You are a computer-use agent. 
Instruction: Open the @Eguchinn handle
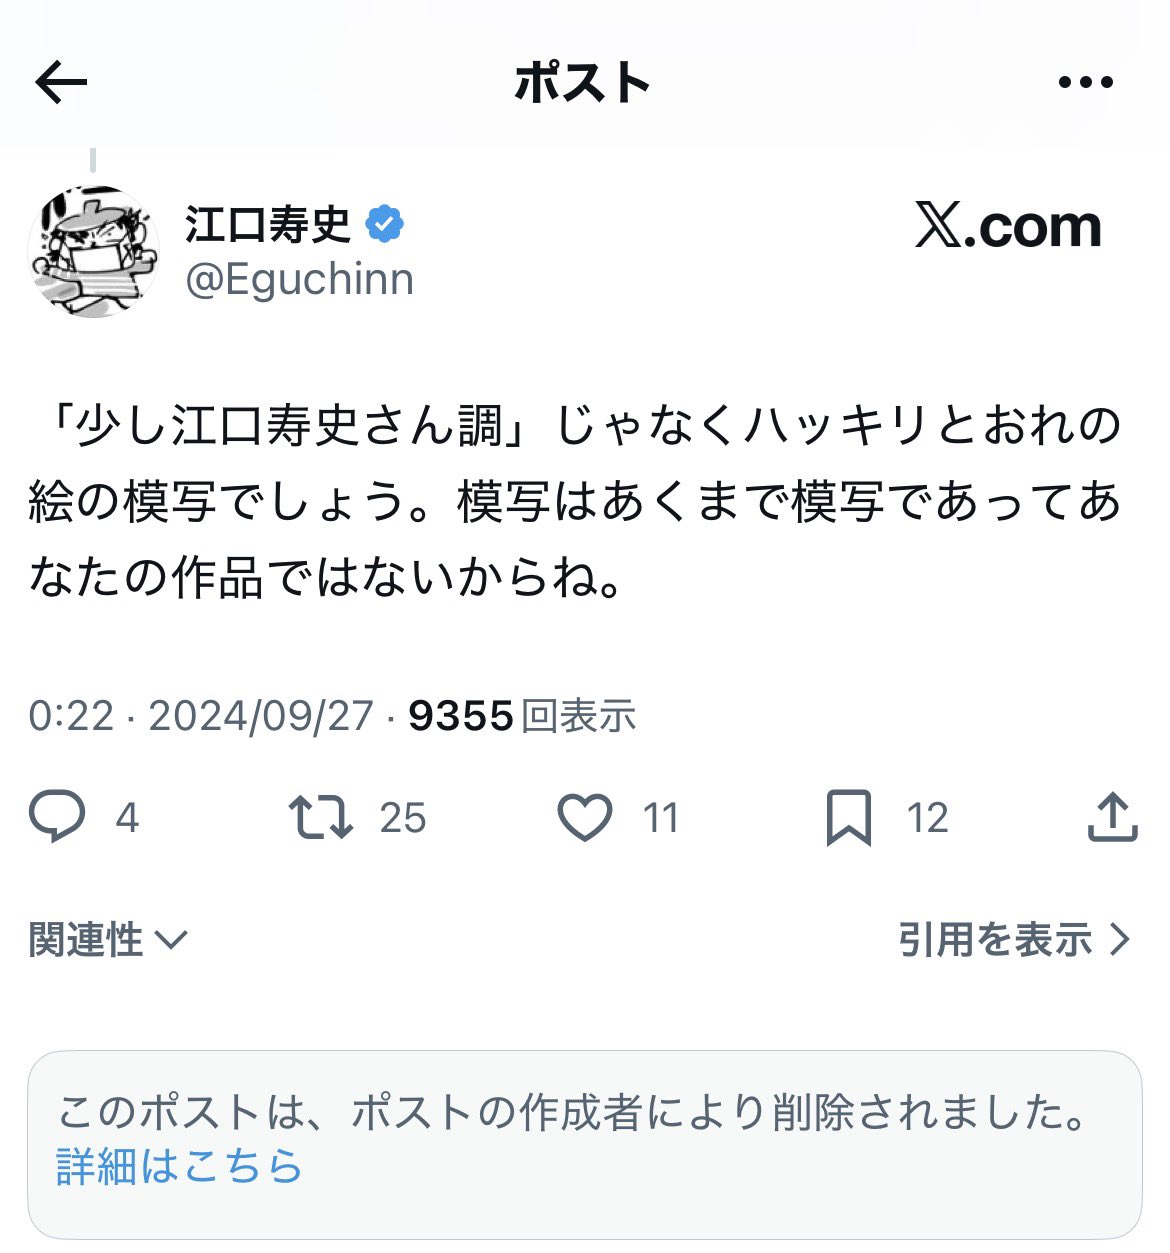pyautogui.click(x=299, y=280)
